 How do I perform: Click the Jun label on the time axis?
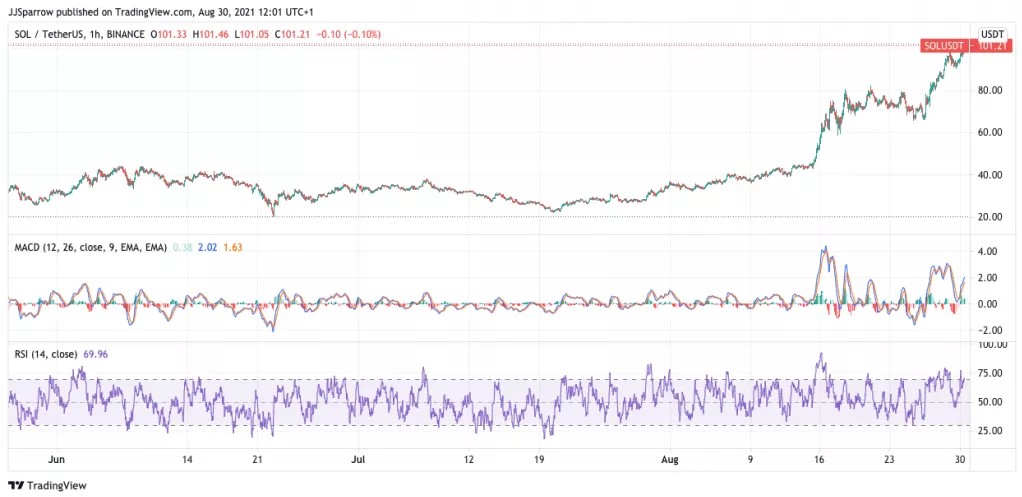coord(57,459)
